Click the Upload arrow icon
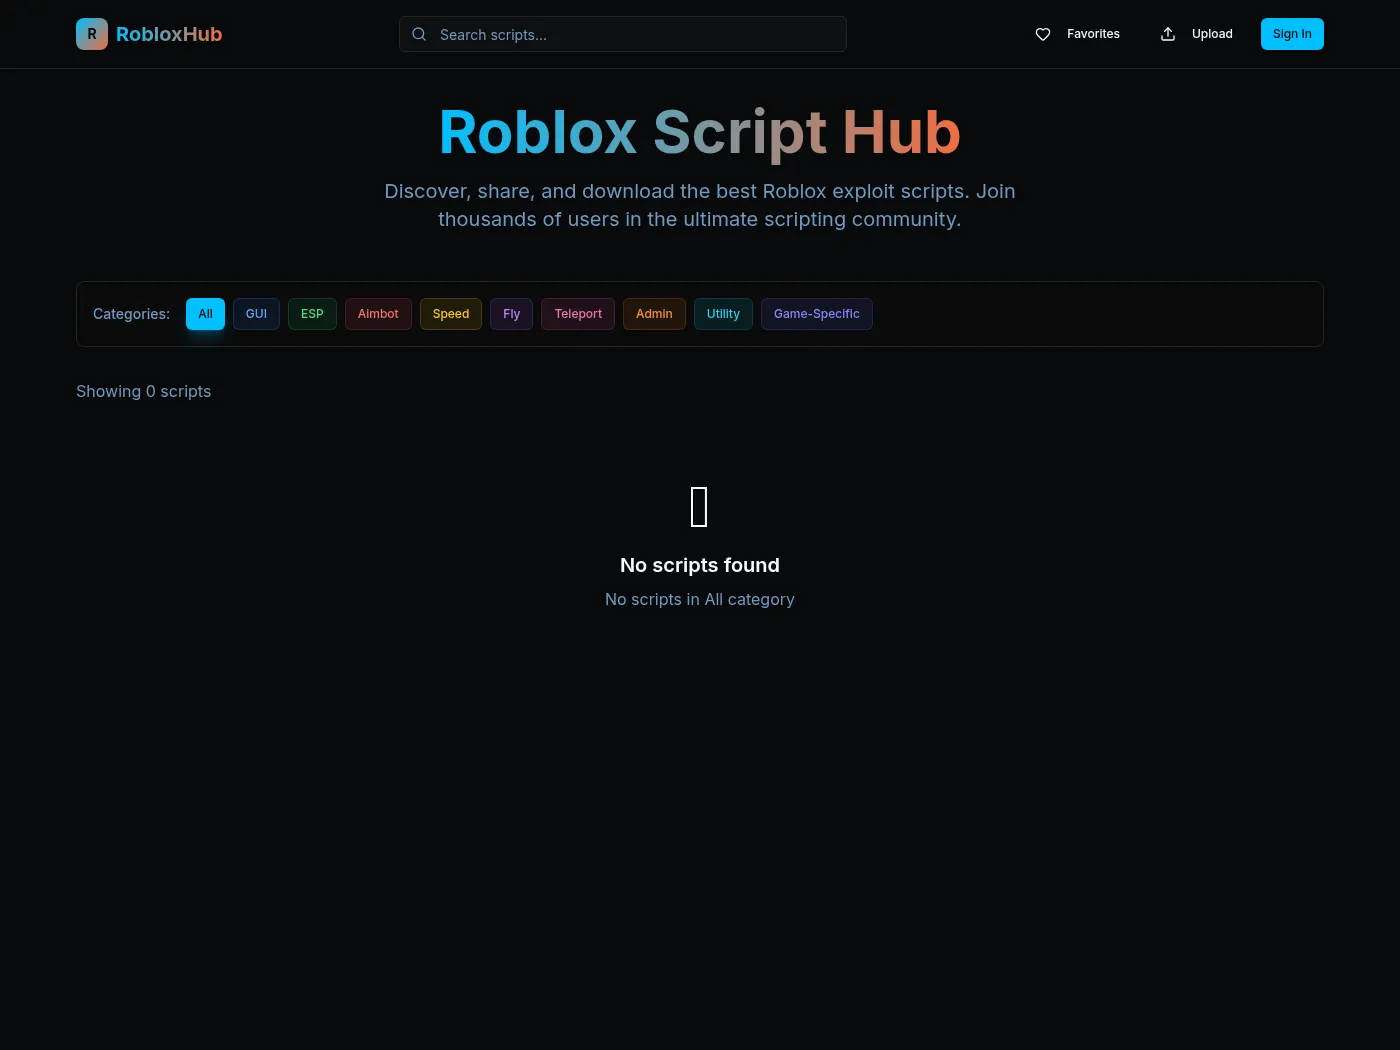Viewport: 1400px width, 1050px height. point(1168,34)
